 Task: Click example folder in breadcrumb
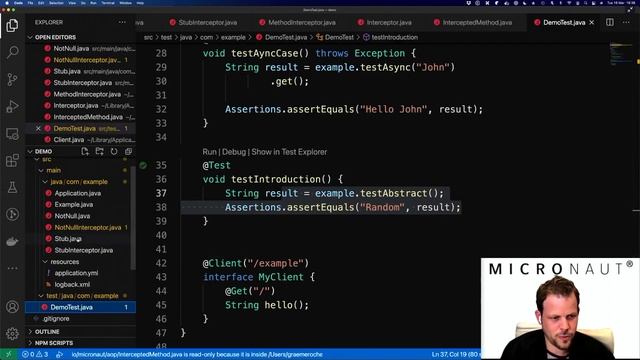[233, 37]
